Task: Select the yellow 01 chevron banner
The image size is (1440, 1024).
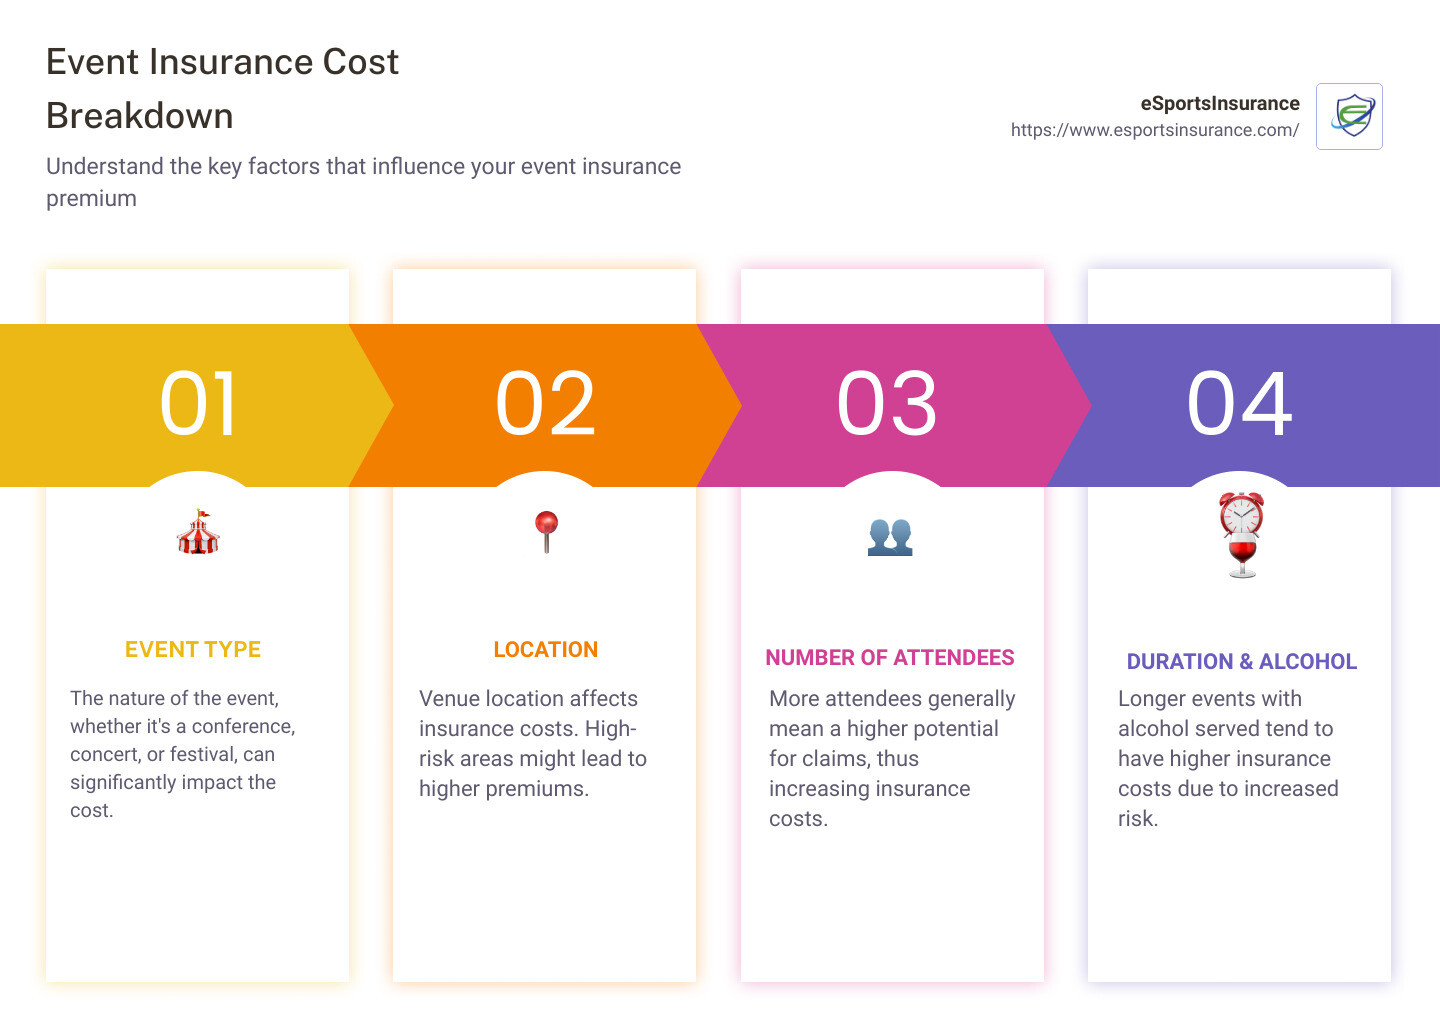Action: click(x=200, y=404)
